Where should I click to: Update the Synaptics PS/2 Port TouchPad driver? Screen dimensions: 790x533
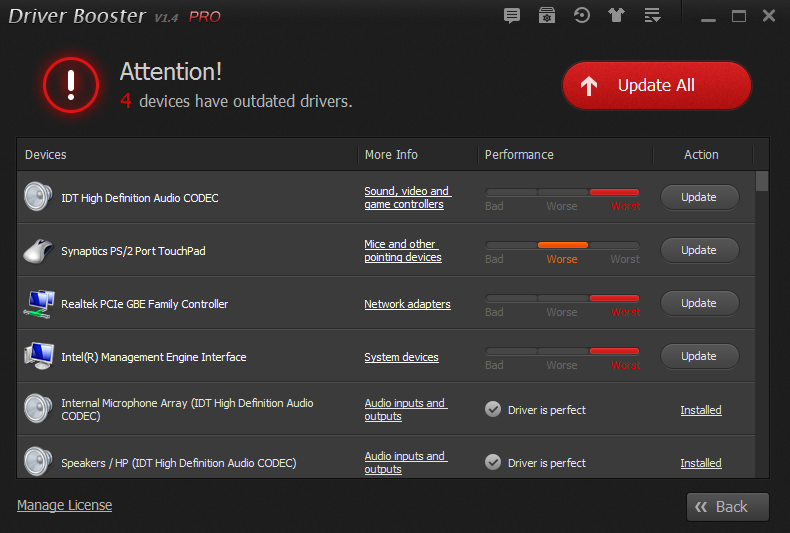[699, 250]
